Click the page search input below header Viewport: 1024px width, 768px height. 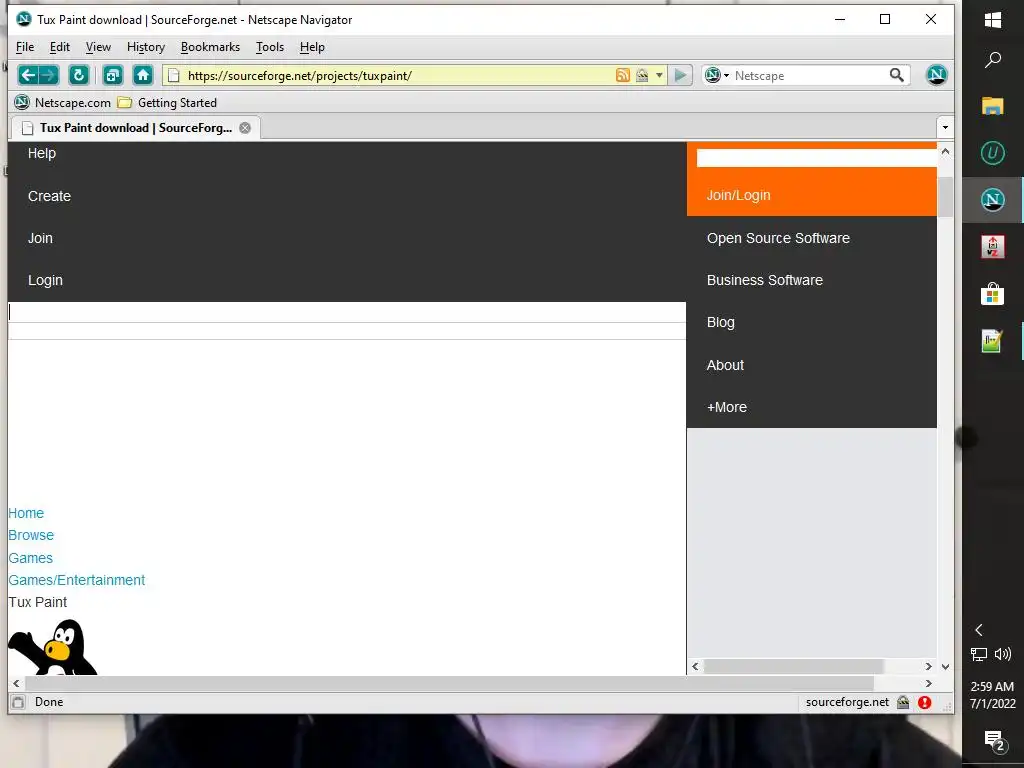[347, 312]
